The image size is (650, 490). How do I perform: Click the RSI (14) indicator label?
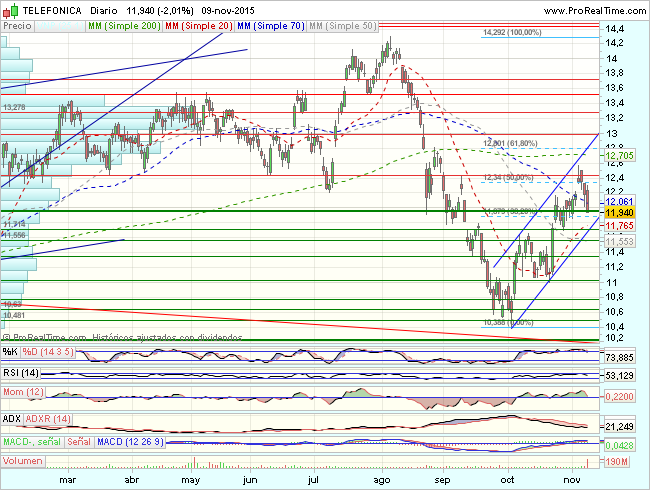coord(21,373)
